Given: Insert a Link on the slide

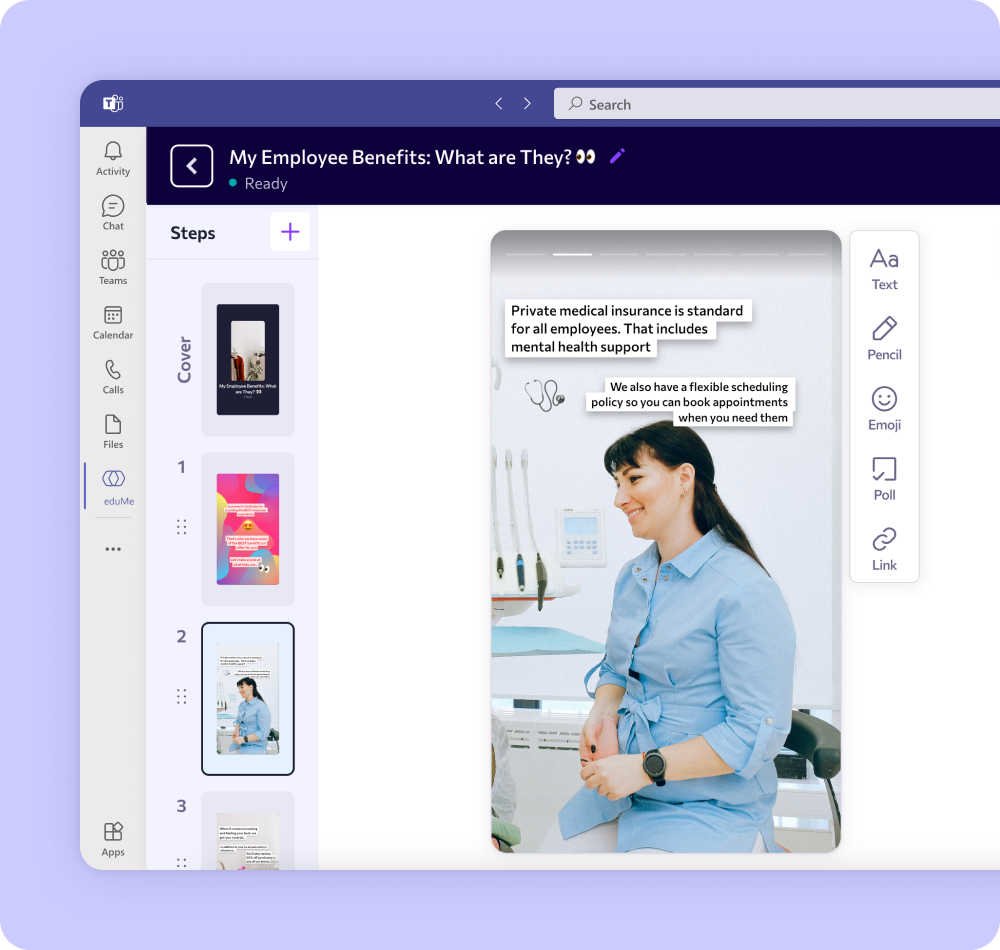Looking at the screenshot, I should [x=884, y=549].
